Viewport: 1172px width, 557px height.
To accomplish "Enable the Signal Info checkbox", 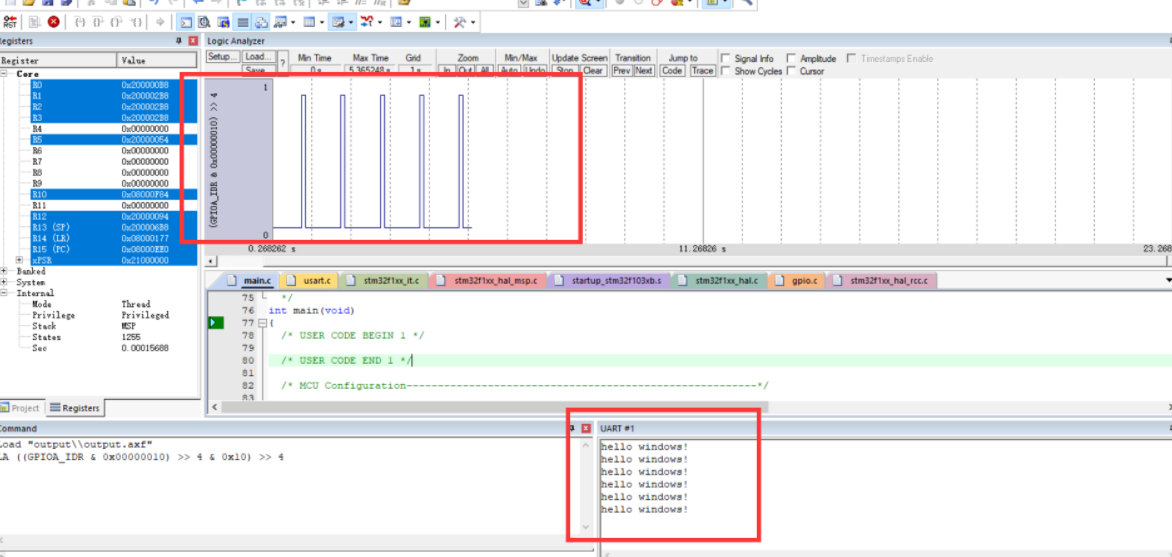I will [x=725, y=58].
